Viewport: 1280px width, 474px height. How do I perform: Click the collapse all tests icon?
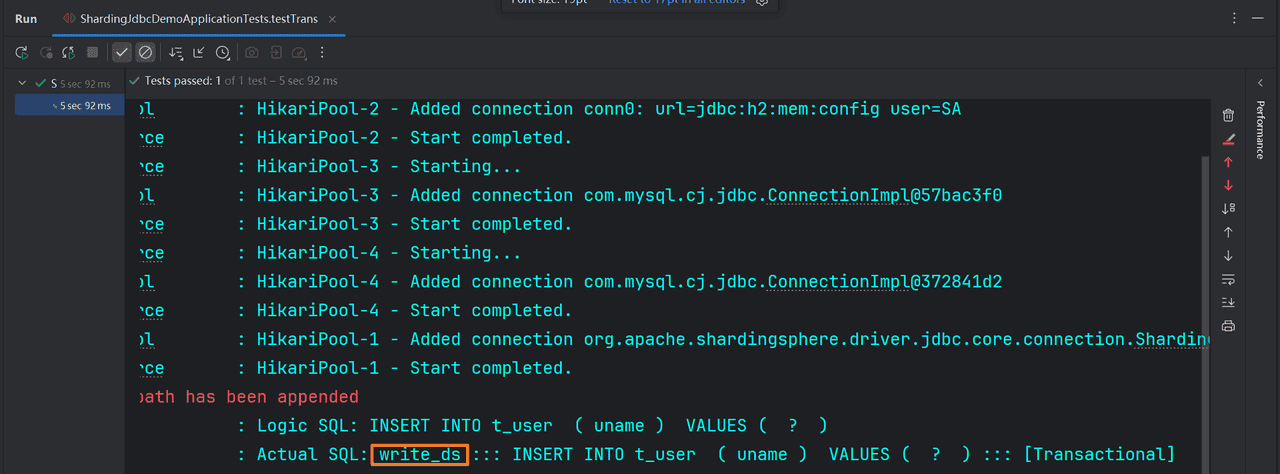(199, 52)
